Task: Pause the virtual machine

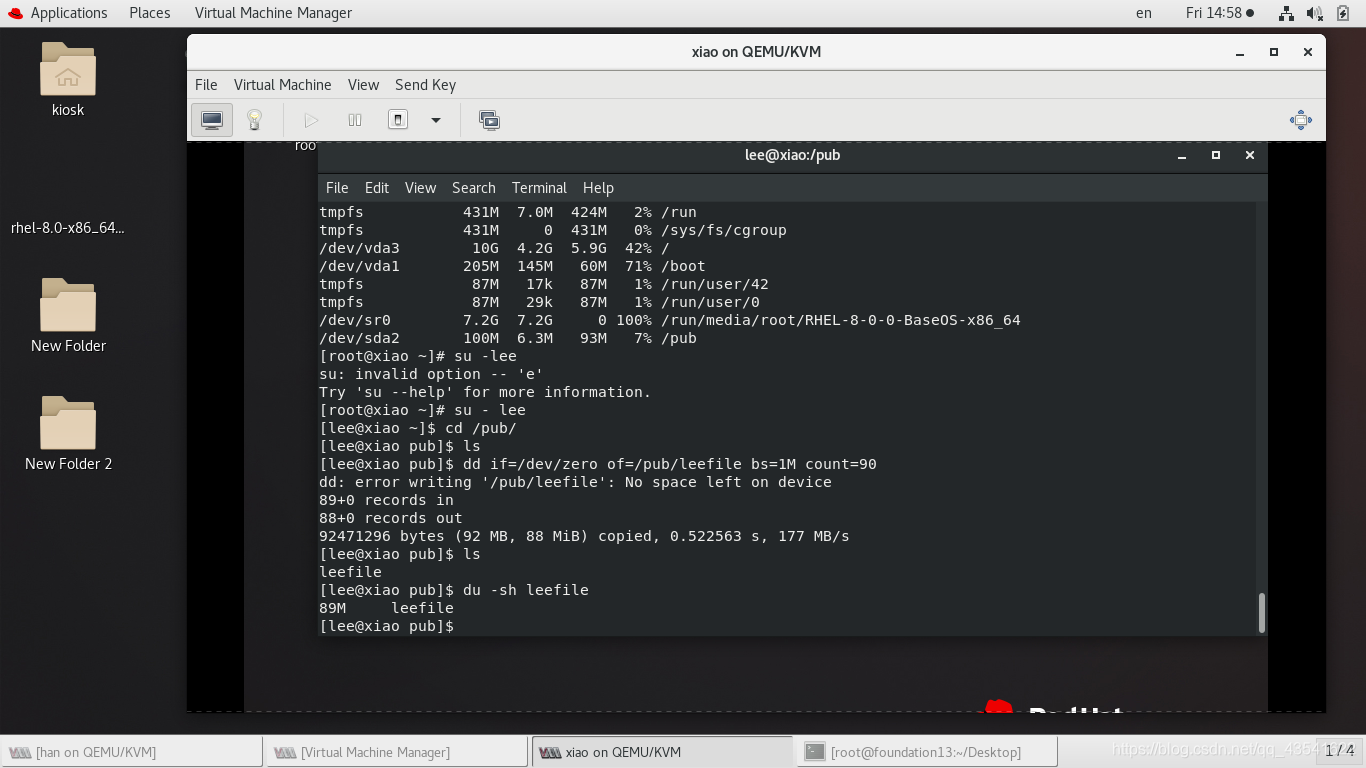Action: (355, 120)
